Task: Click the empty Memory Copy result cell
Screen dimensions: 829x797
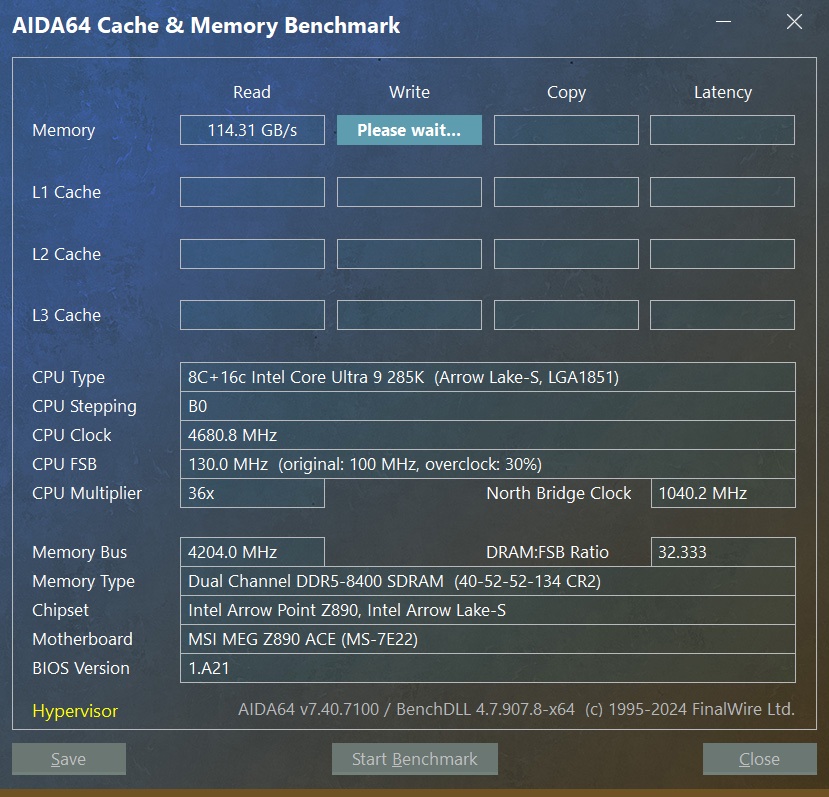Action: point(566,130)
